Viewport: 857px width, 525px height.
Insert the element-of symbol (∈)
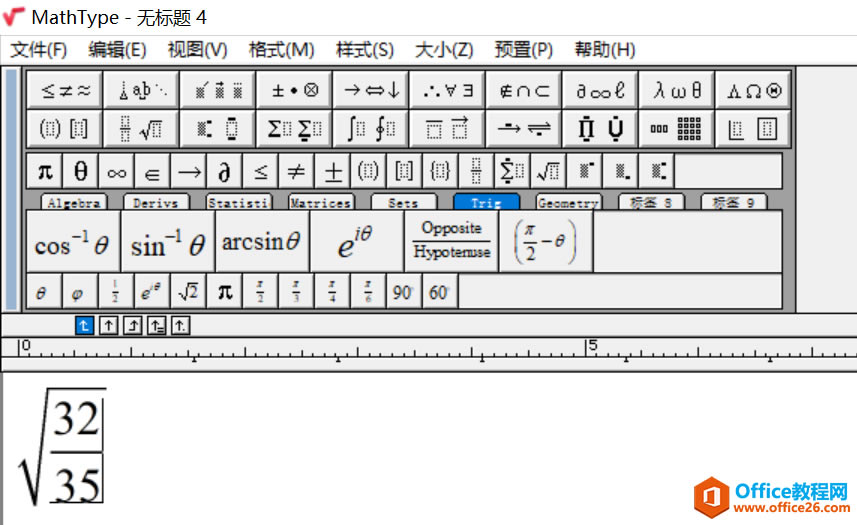pos(152,172)
